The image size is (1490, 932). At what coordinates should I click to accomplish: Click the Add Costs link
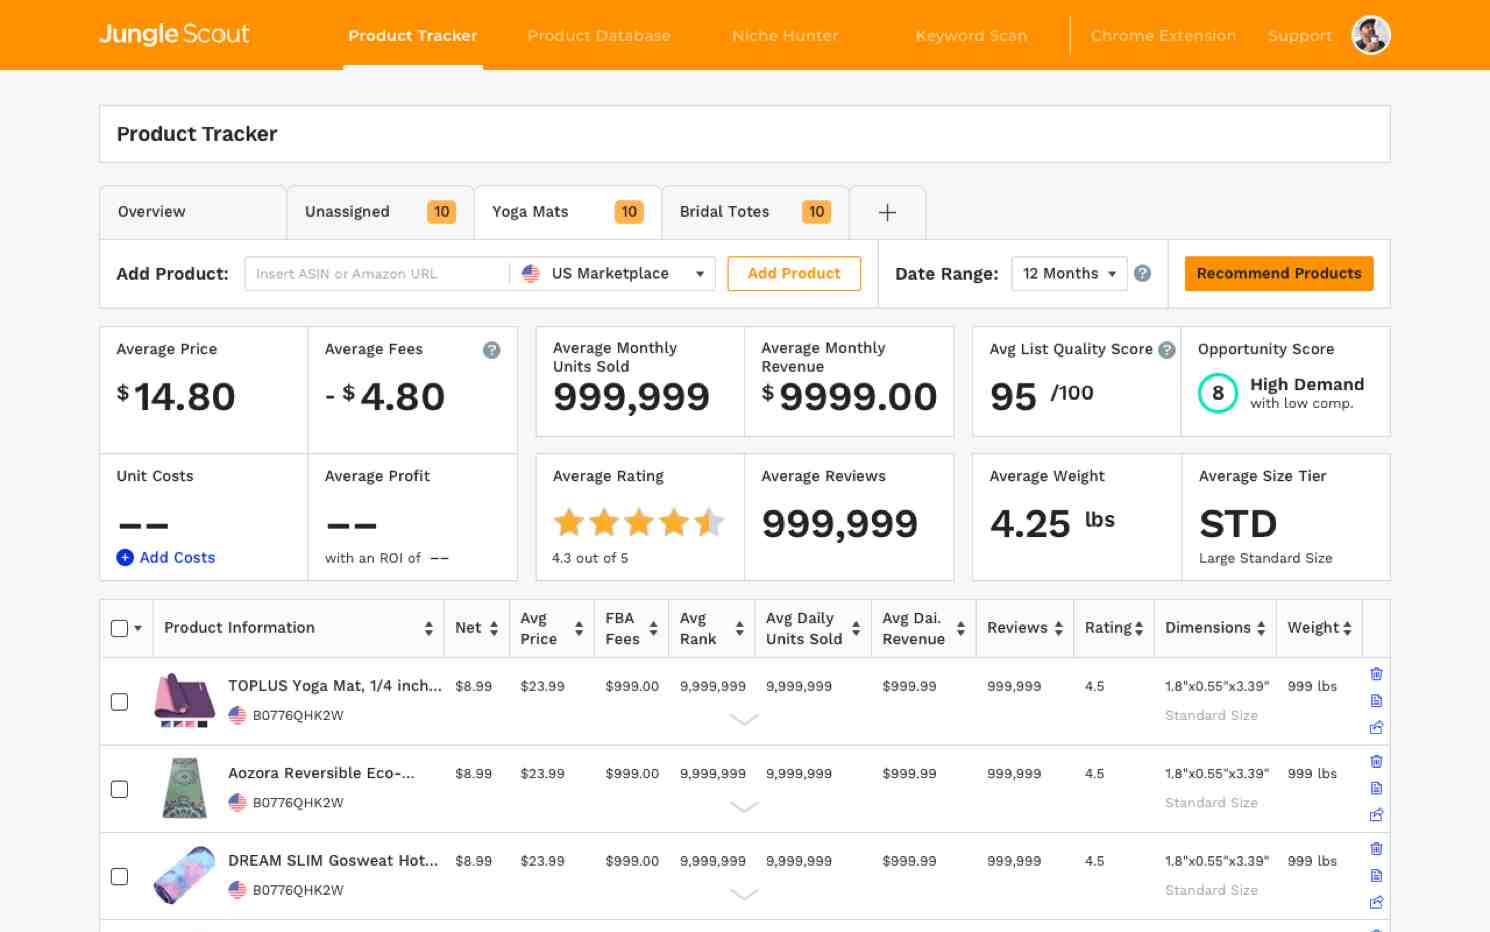pyautogui.click(x=177, y=558)
